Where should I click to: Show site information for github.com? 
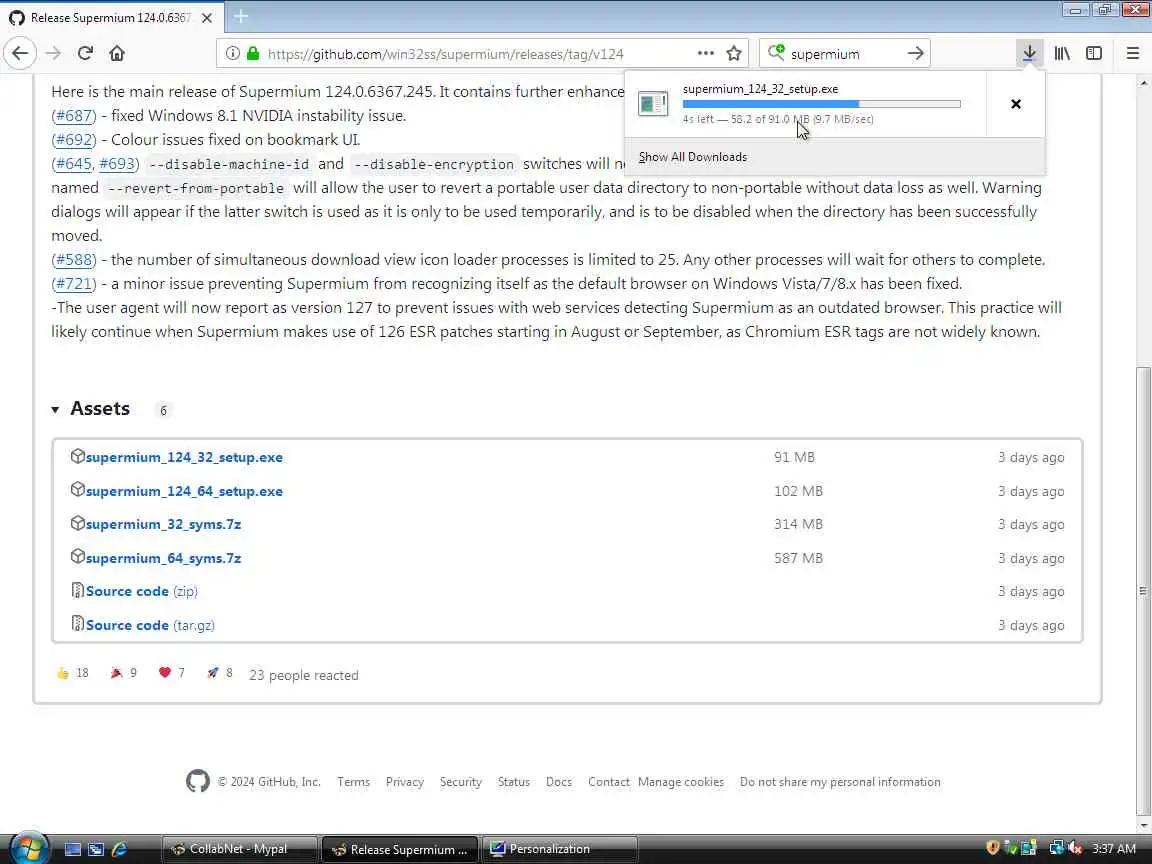(232, 54)
